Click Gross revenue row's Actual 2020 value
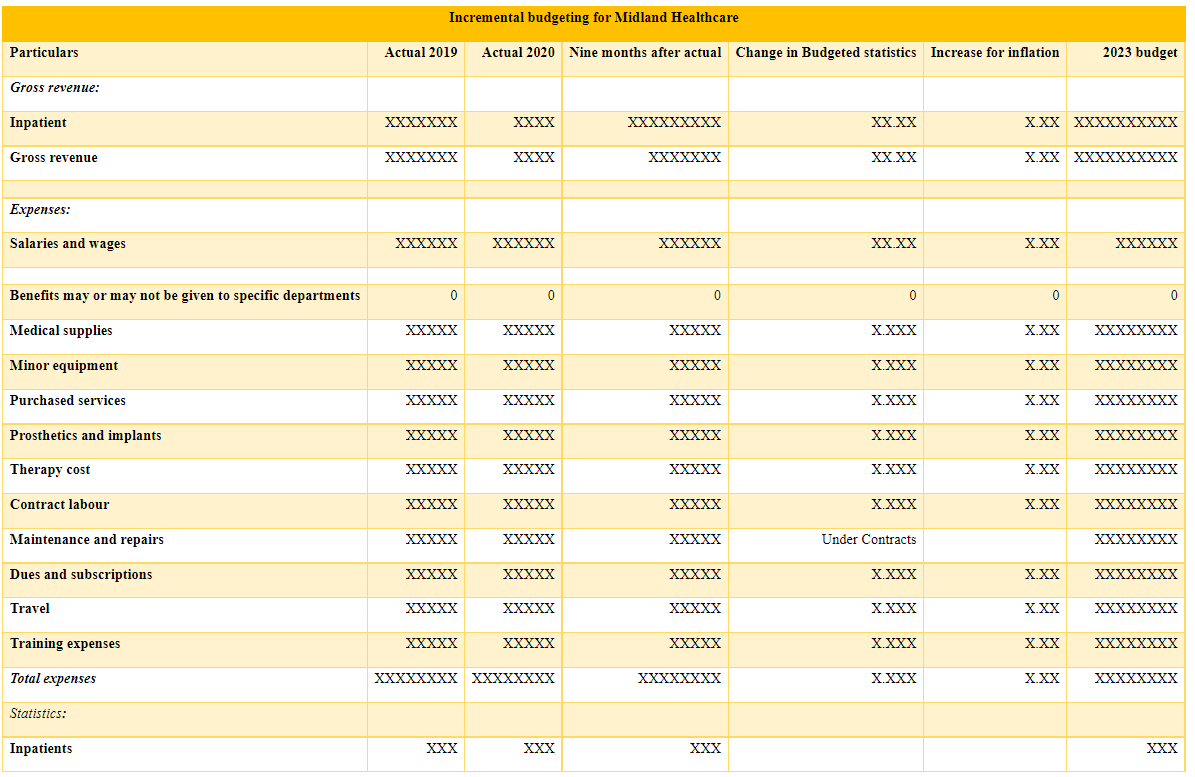The width and height of the screenshot is (1195, 777). click(x=534, y=158)
